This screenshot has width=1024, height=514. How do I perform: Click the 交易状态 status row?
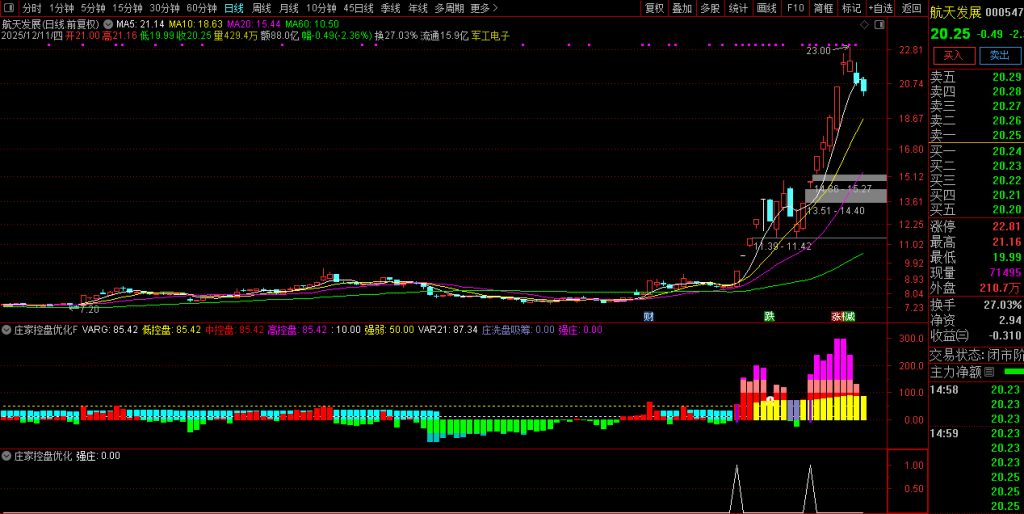(x=976, y=355)
